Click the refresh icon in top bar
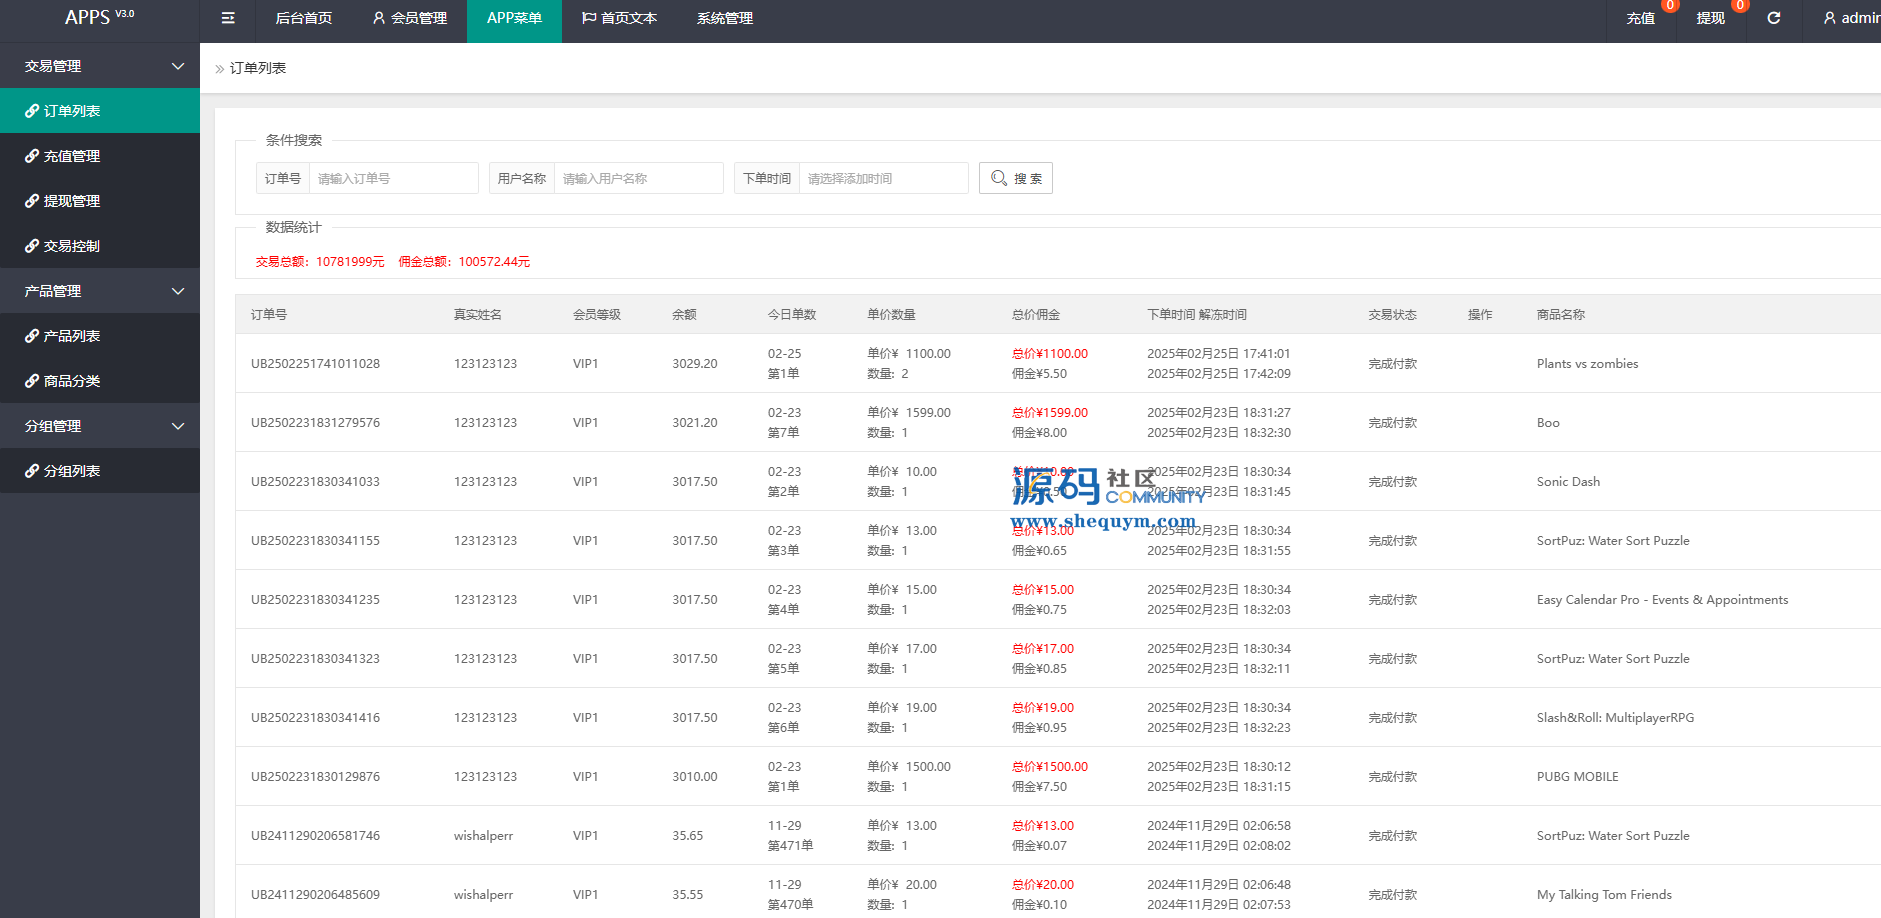 [1773, 18]
